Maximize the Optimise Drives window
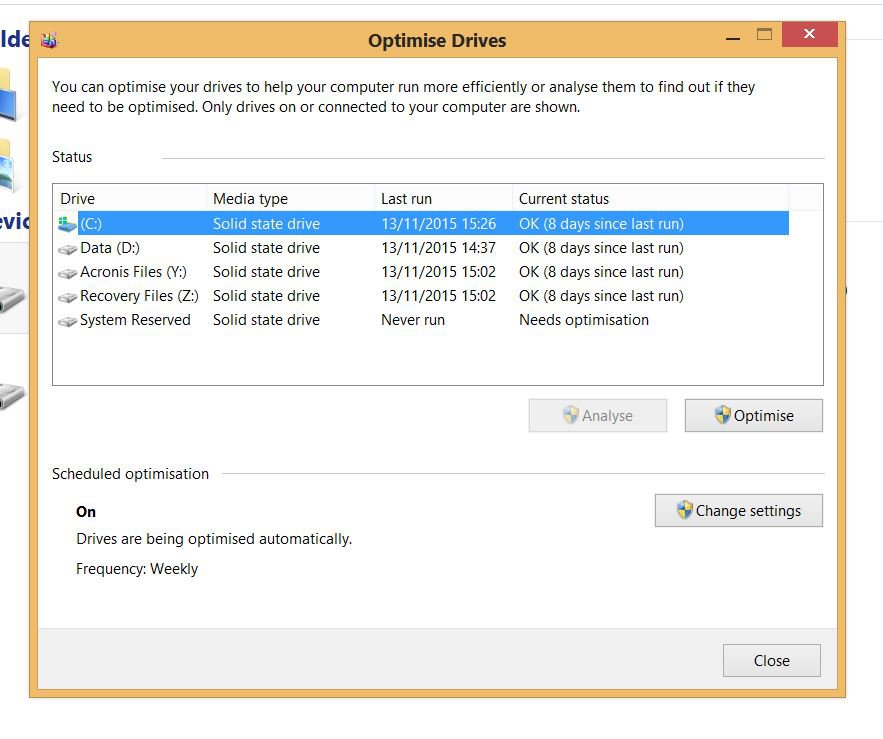Image resolution: width=883 pixels, height=739 pixels. point(765,35)
